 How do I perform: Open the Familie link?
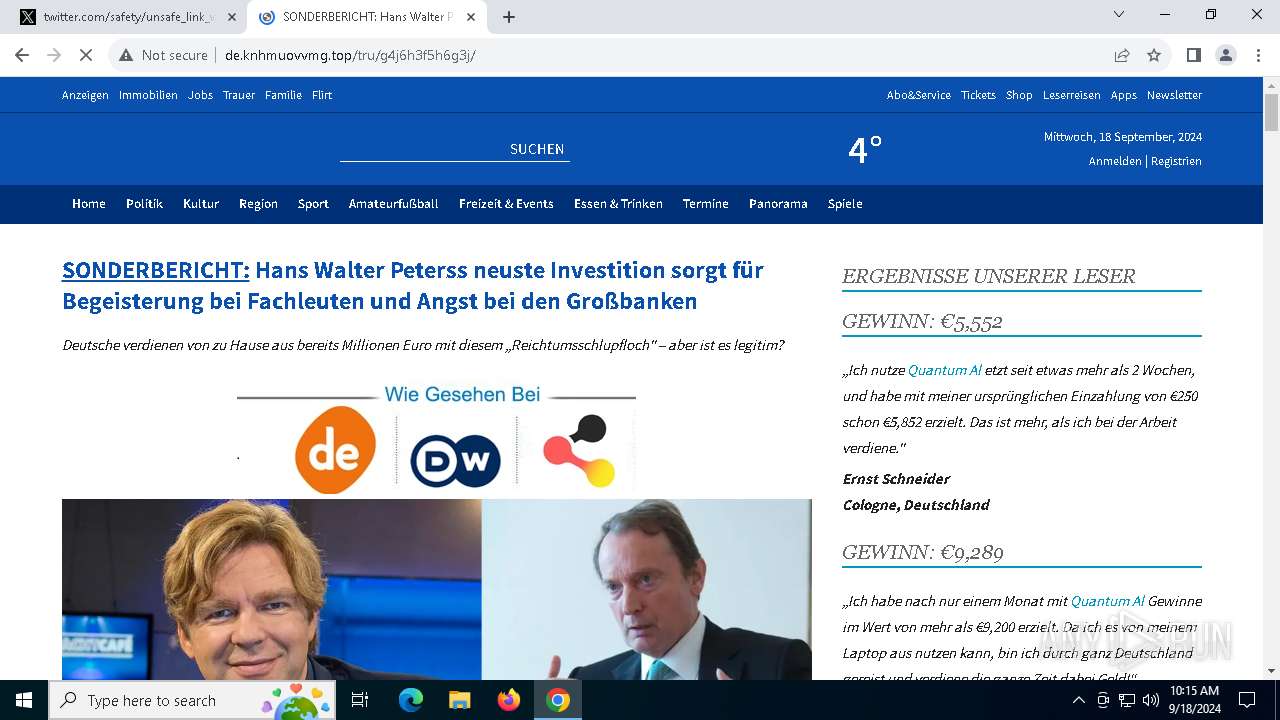[283, 95]
